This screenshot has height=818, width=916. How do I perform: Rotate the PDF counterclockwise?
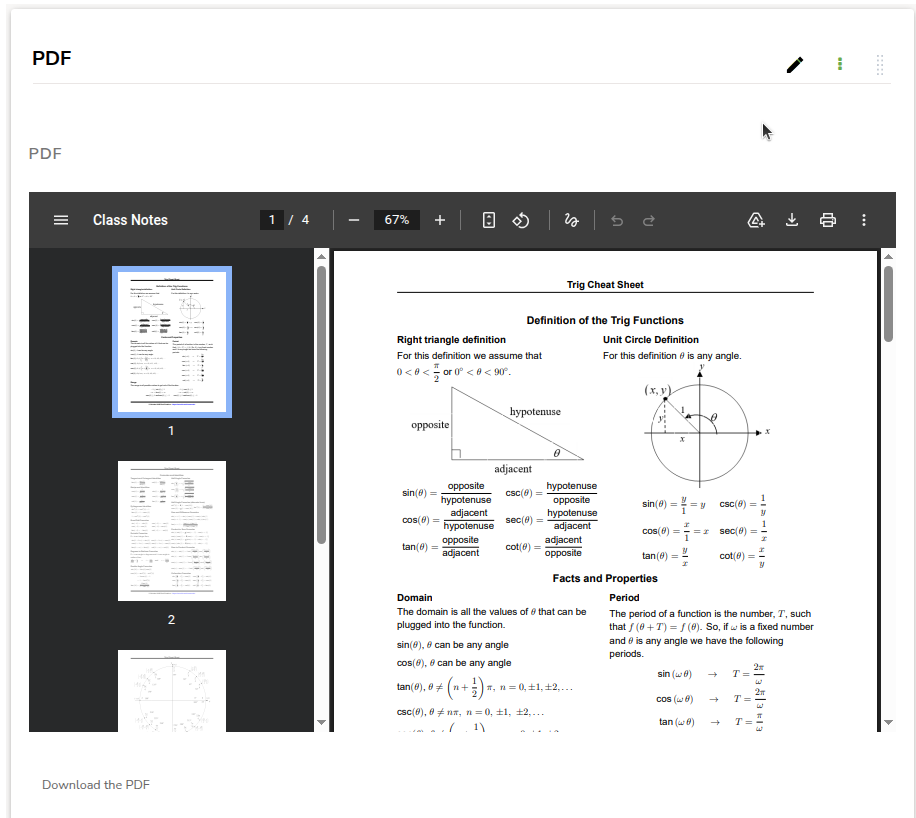point(521,220)
